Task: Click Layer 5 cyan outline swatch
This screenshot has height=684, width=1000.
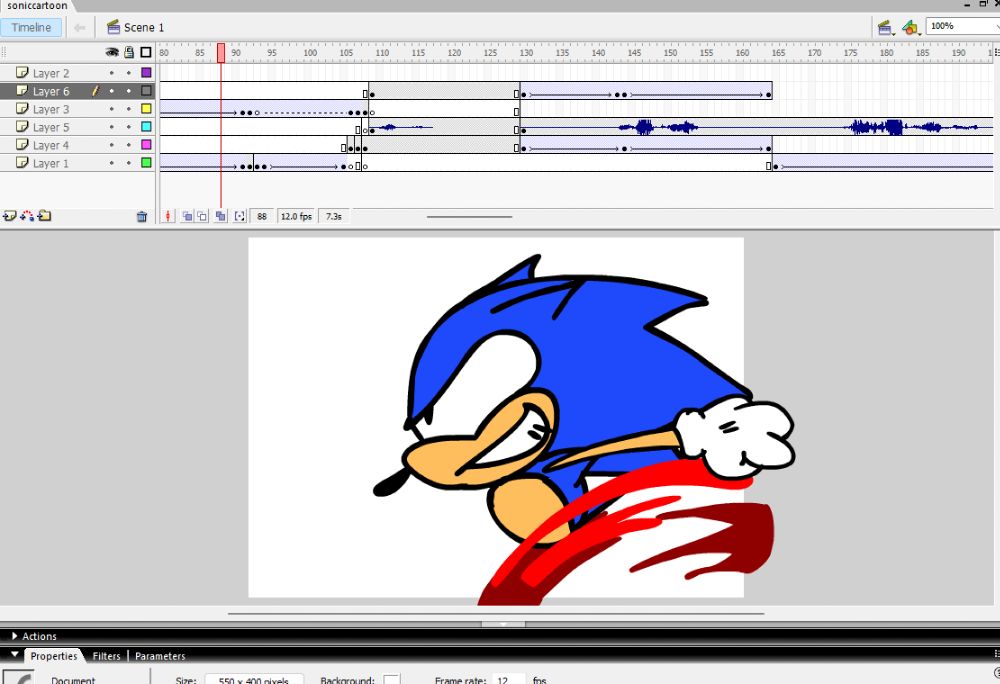Action: [146, 127]
